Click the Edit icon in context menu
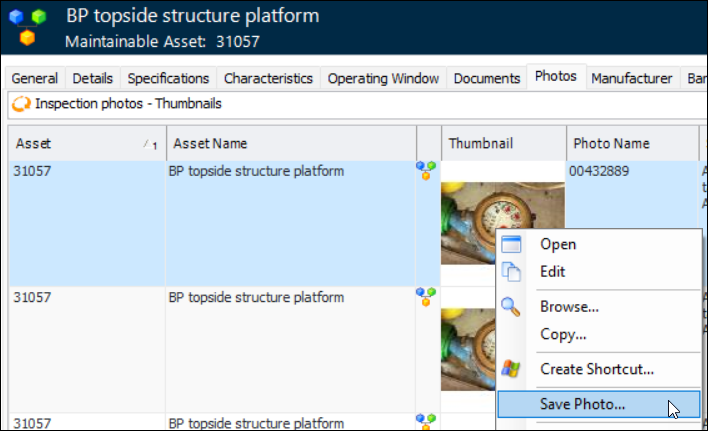This screenshot has height=431, width=708. (512, 271)
